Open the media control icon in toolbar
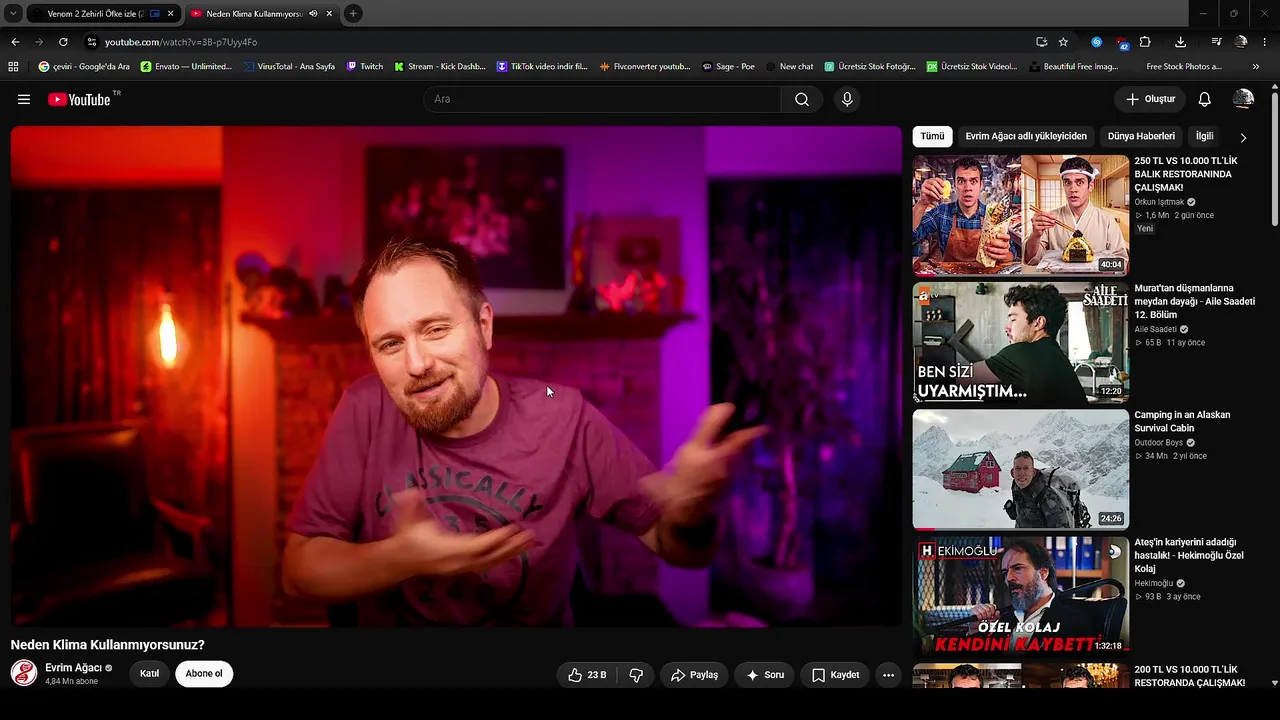 tap(1216, 42)
